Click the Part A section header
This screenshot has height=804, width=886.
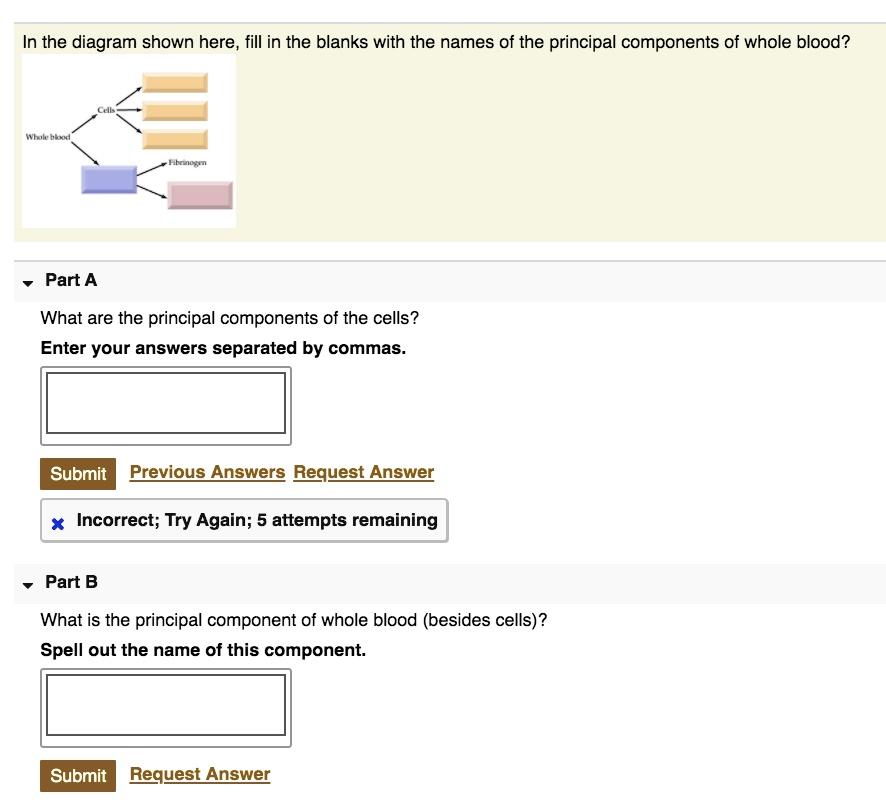(70, 281)
